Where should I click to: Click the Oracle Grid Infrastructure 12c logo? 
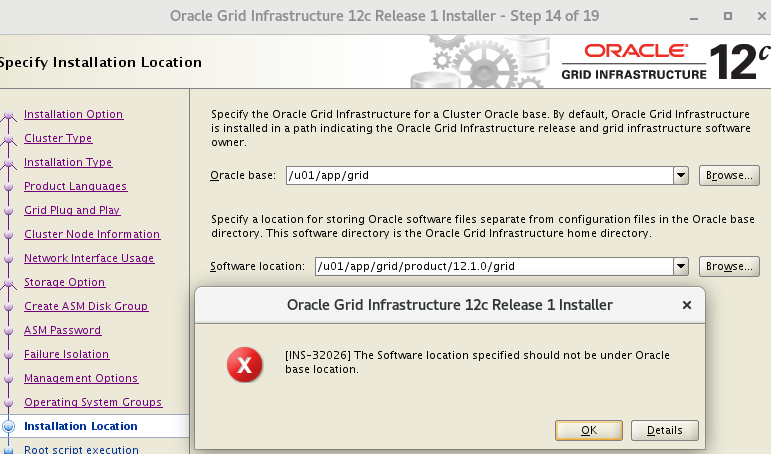point(661,61)
